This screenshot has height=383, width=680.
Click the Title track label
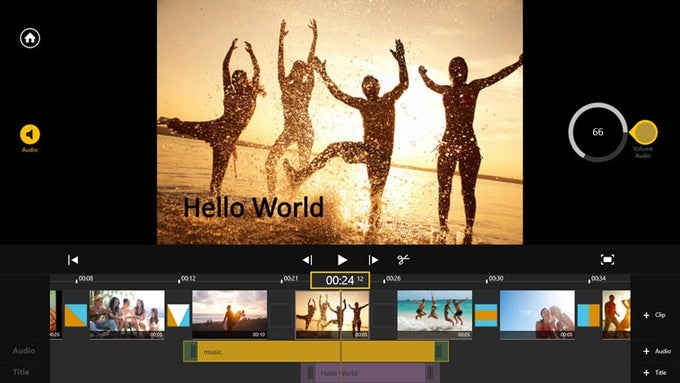click(x=21, y=372)
